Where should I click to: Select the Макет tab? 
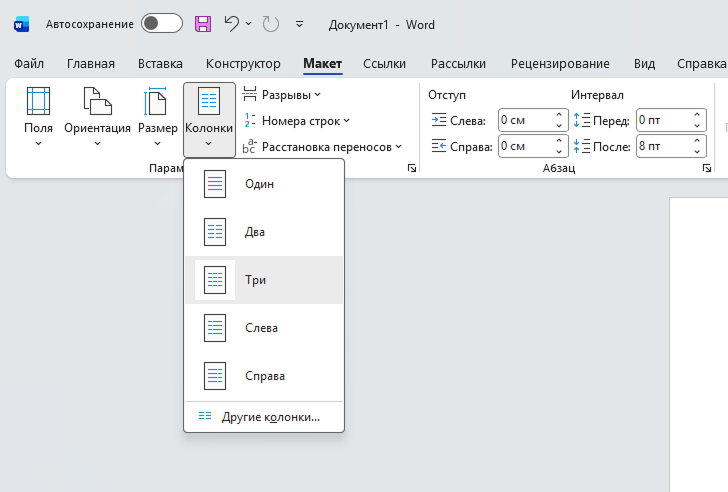pyautogui.click(x=323, y=64)
